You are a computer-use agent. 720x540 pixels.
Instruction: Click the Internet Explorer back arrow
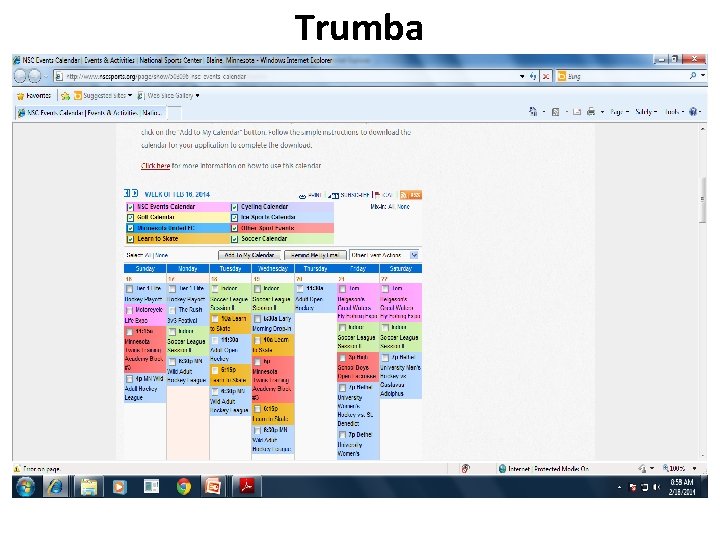(20, 76)
